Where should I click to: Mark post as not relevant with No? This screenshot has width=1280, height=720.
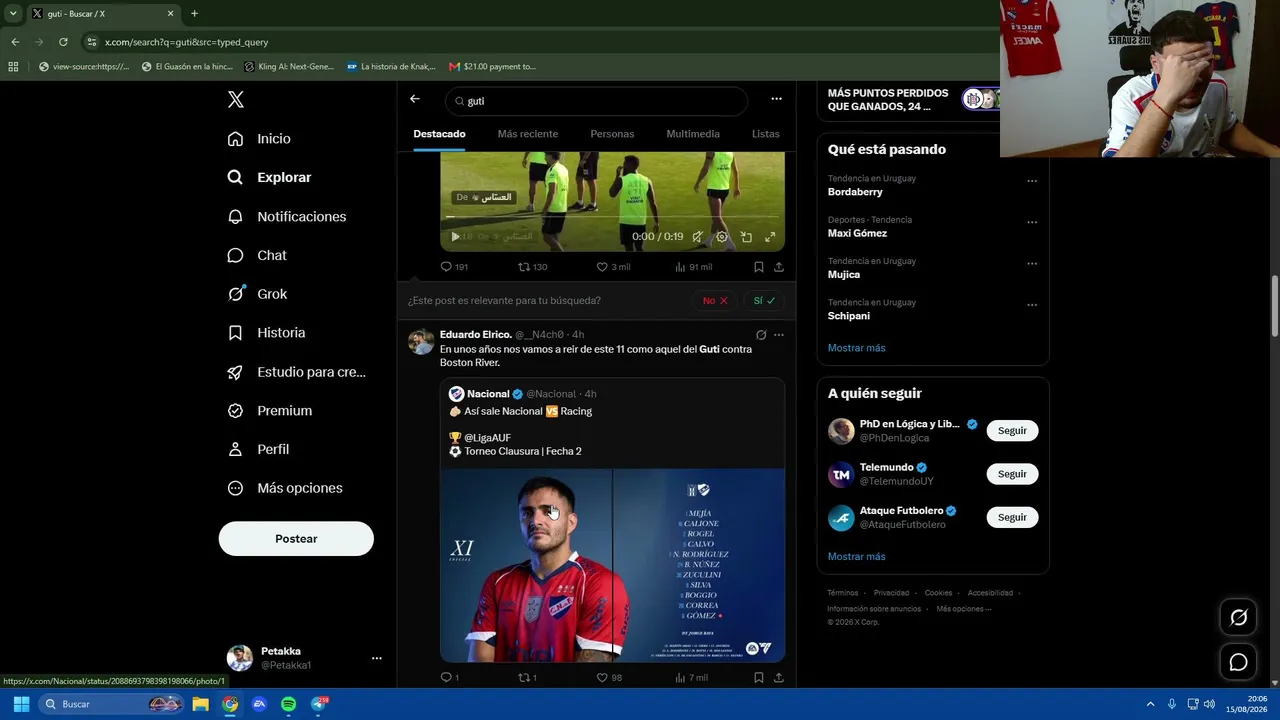[715, 300]
